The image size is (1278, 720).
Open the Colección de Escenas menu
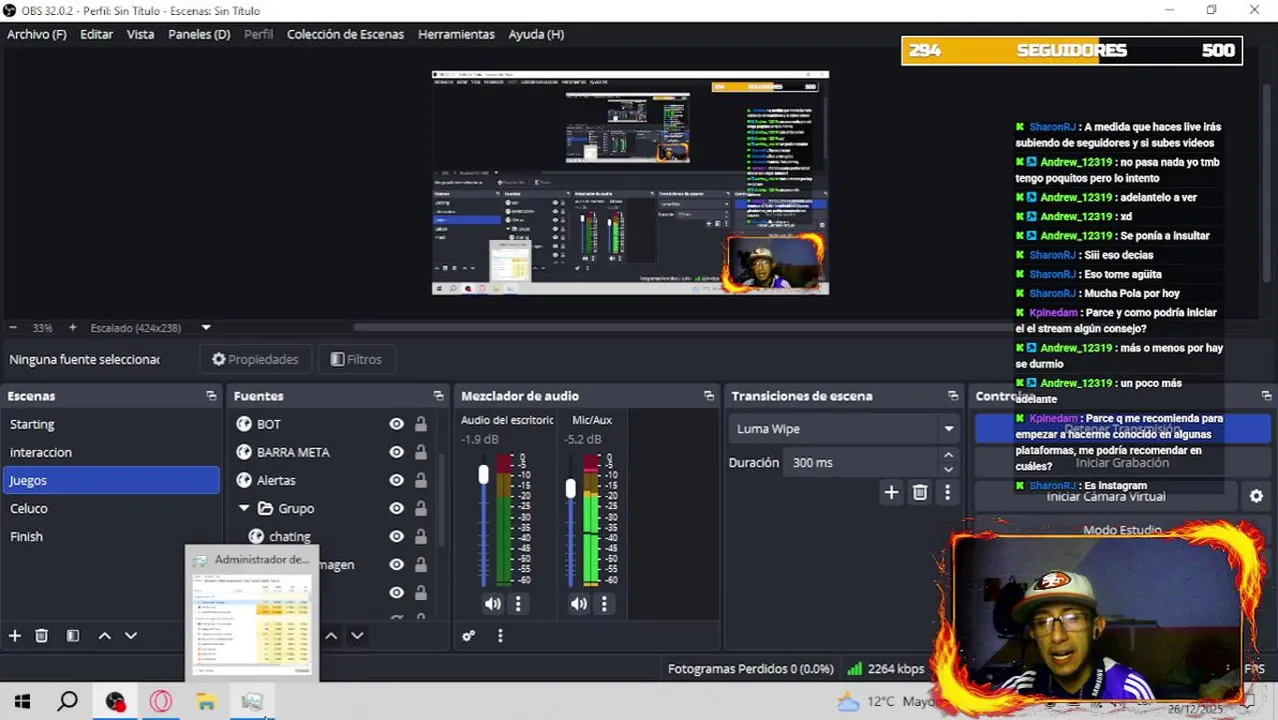(x=346, y=34)
